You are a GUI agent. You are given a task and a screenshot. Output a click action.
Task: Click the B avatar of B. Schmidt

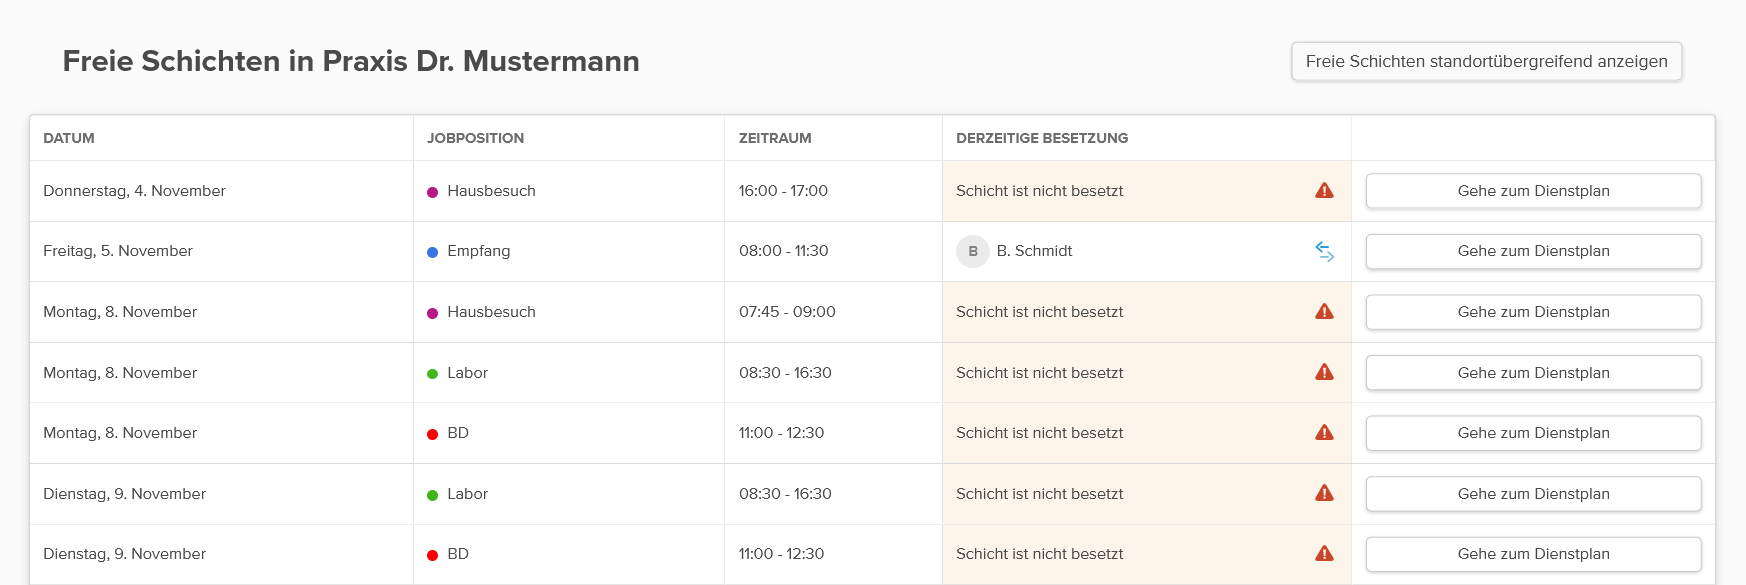[972, 252]
